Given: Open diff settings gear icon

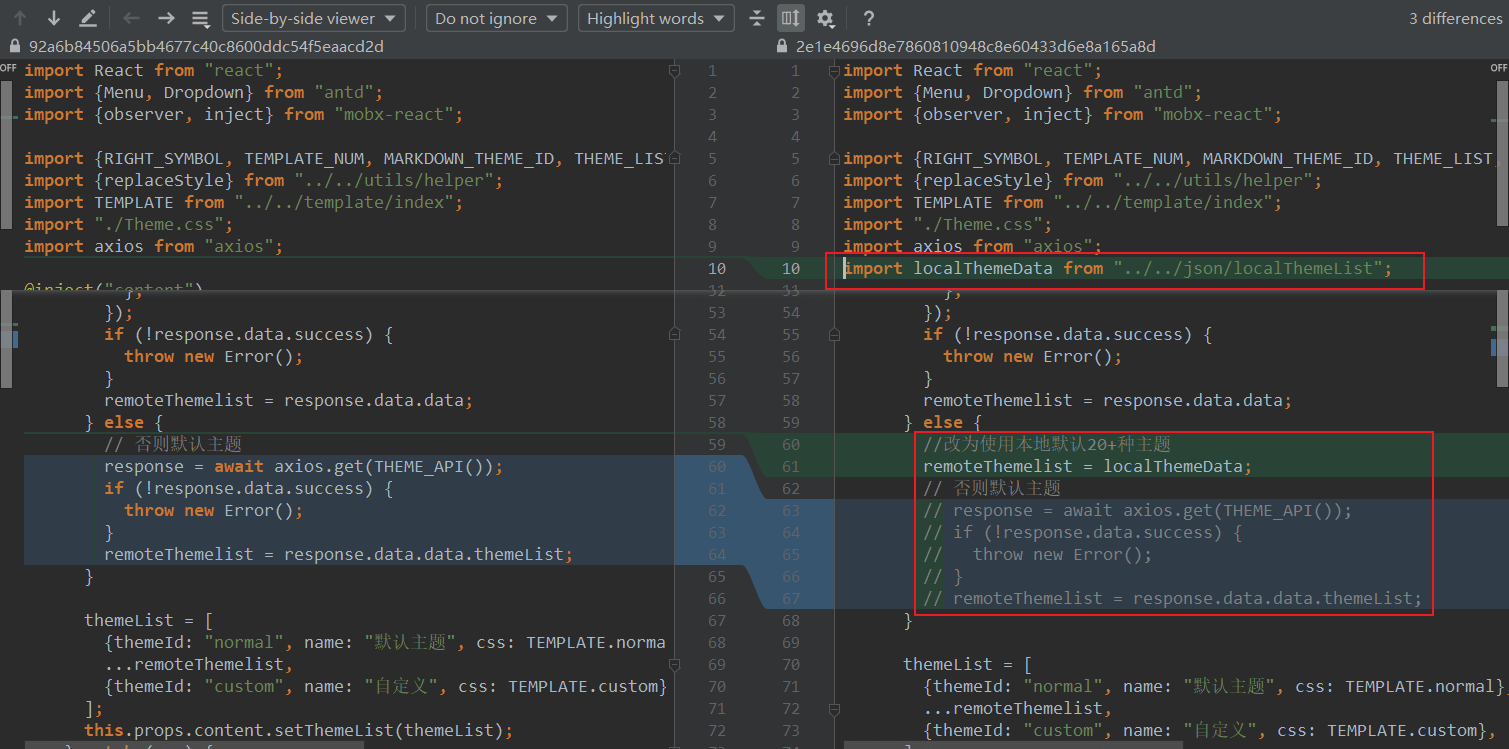Looking at the screenshot, I should coord(825,18).
